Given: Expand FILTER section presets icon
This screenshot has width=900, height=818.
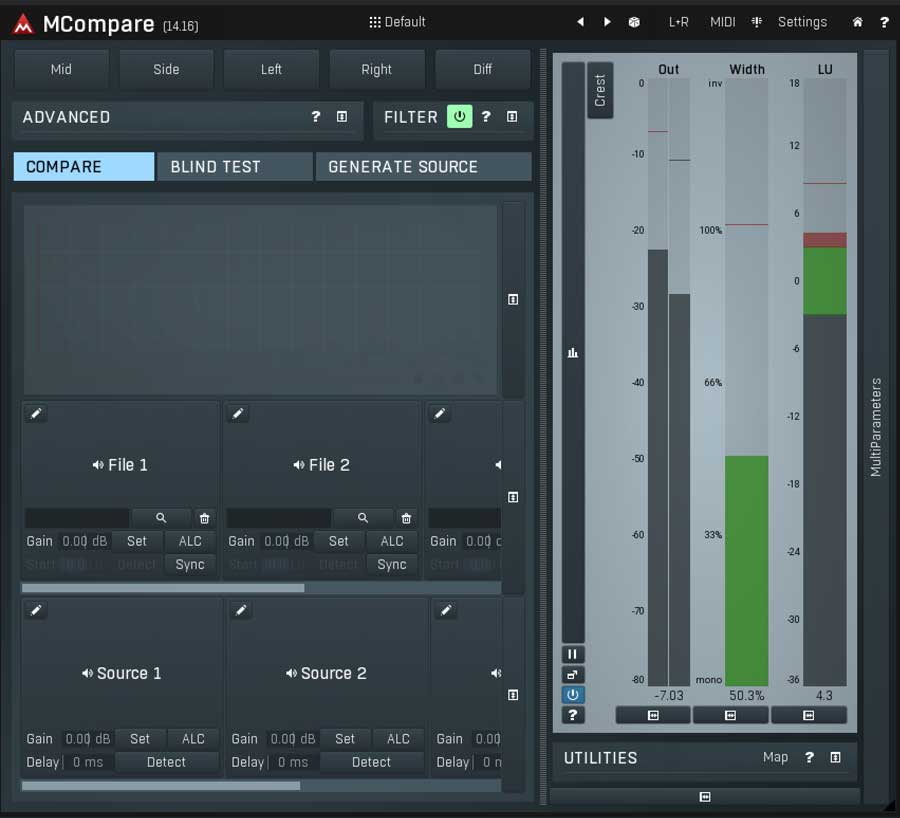Looking at the screenshot, I should [x=512, y=117].
